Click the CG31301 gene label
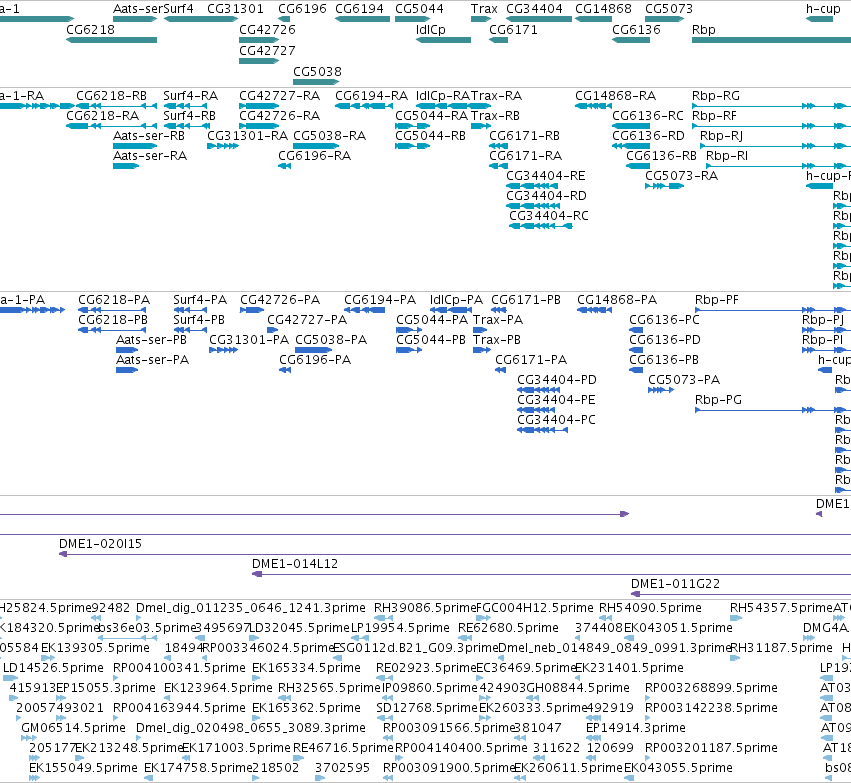Viewport: 851px width, 783px height. click(235, 9)
